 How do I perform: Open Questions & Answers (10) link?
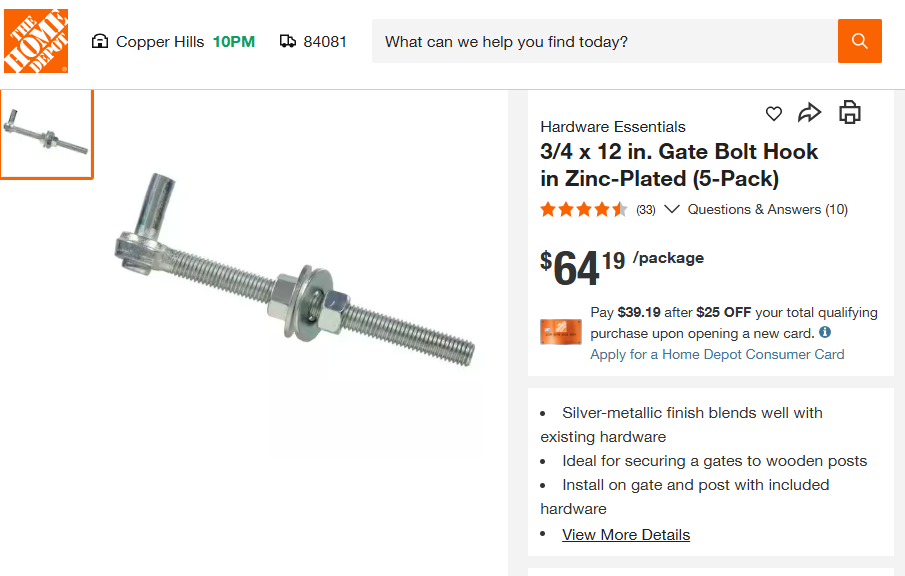(767, 209)
